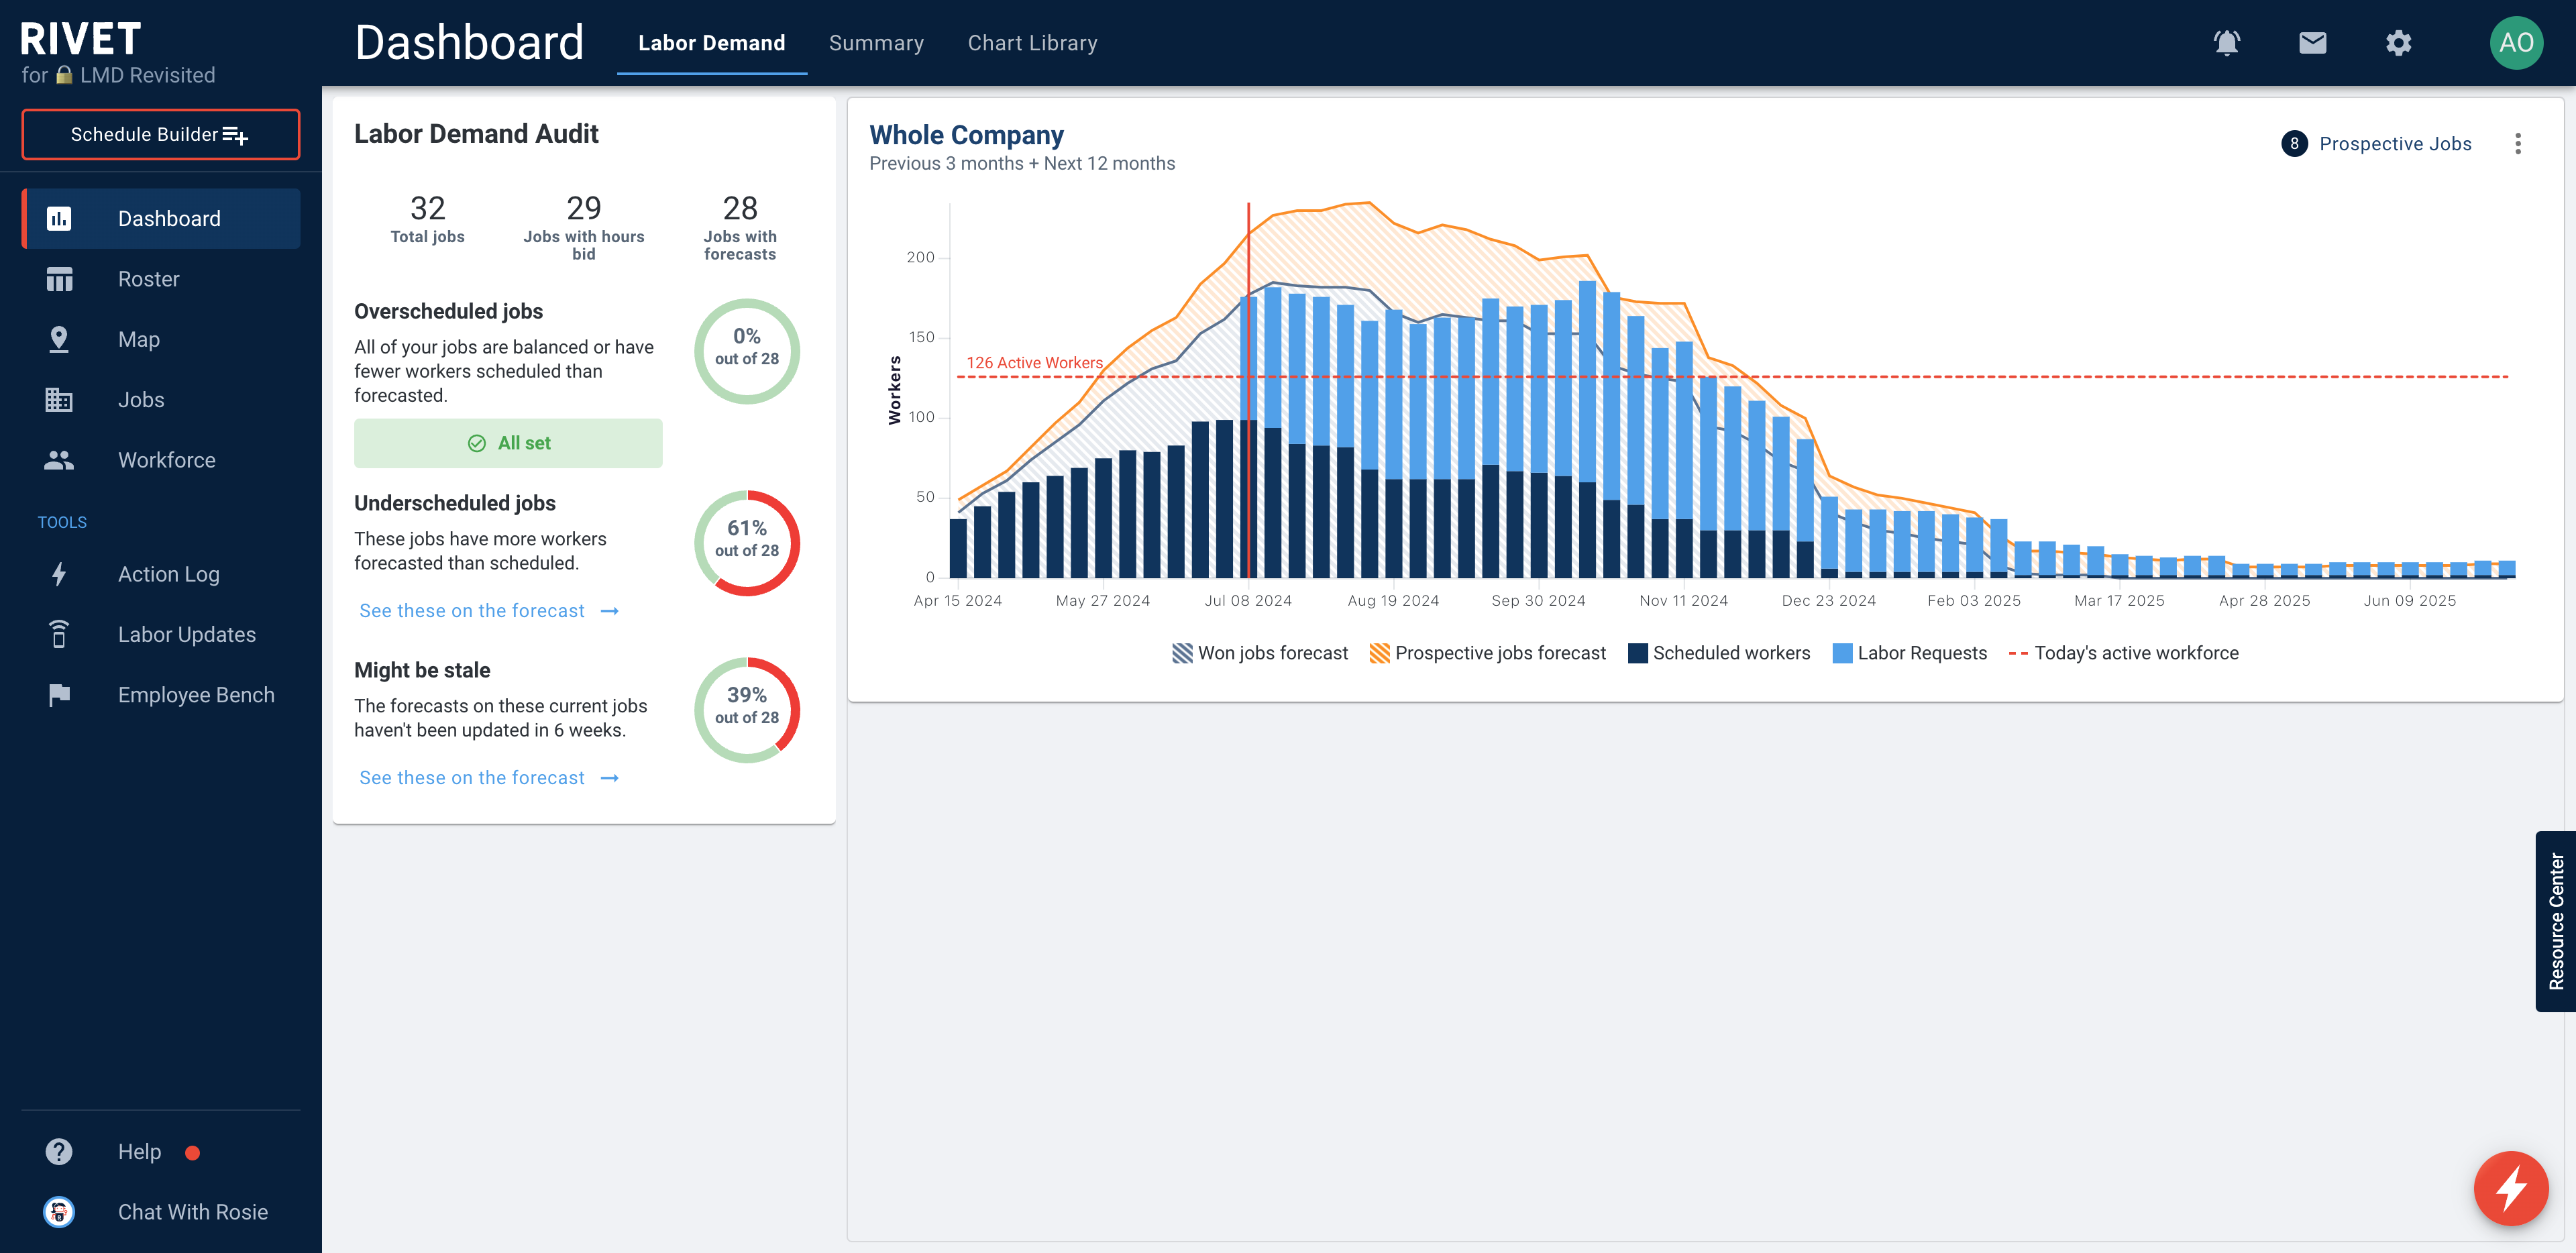Open the AO user avatar menu
The width and height of the screenshot is (2576, 1253).
2516,43
